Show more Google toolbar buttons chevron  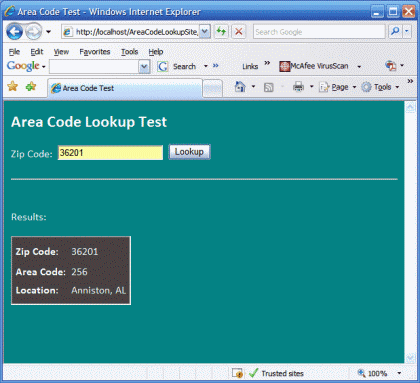(x=216, y=65)
